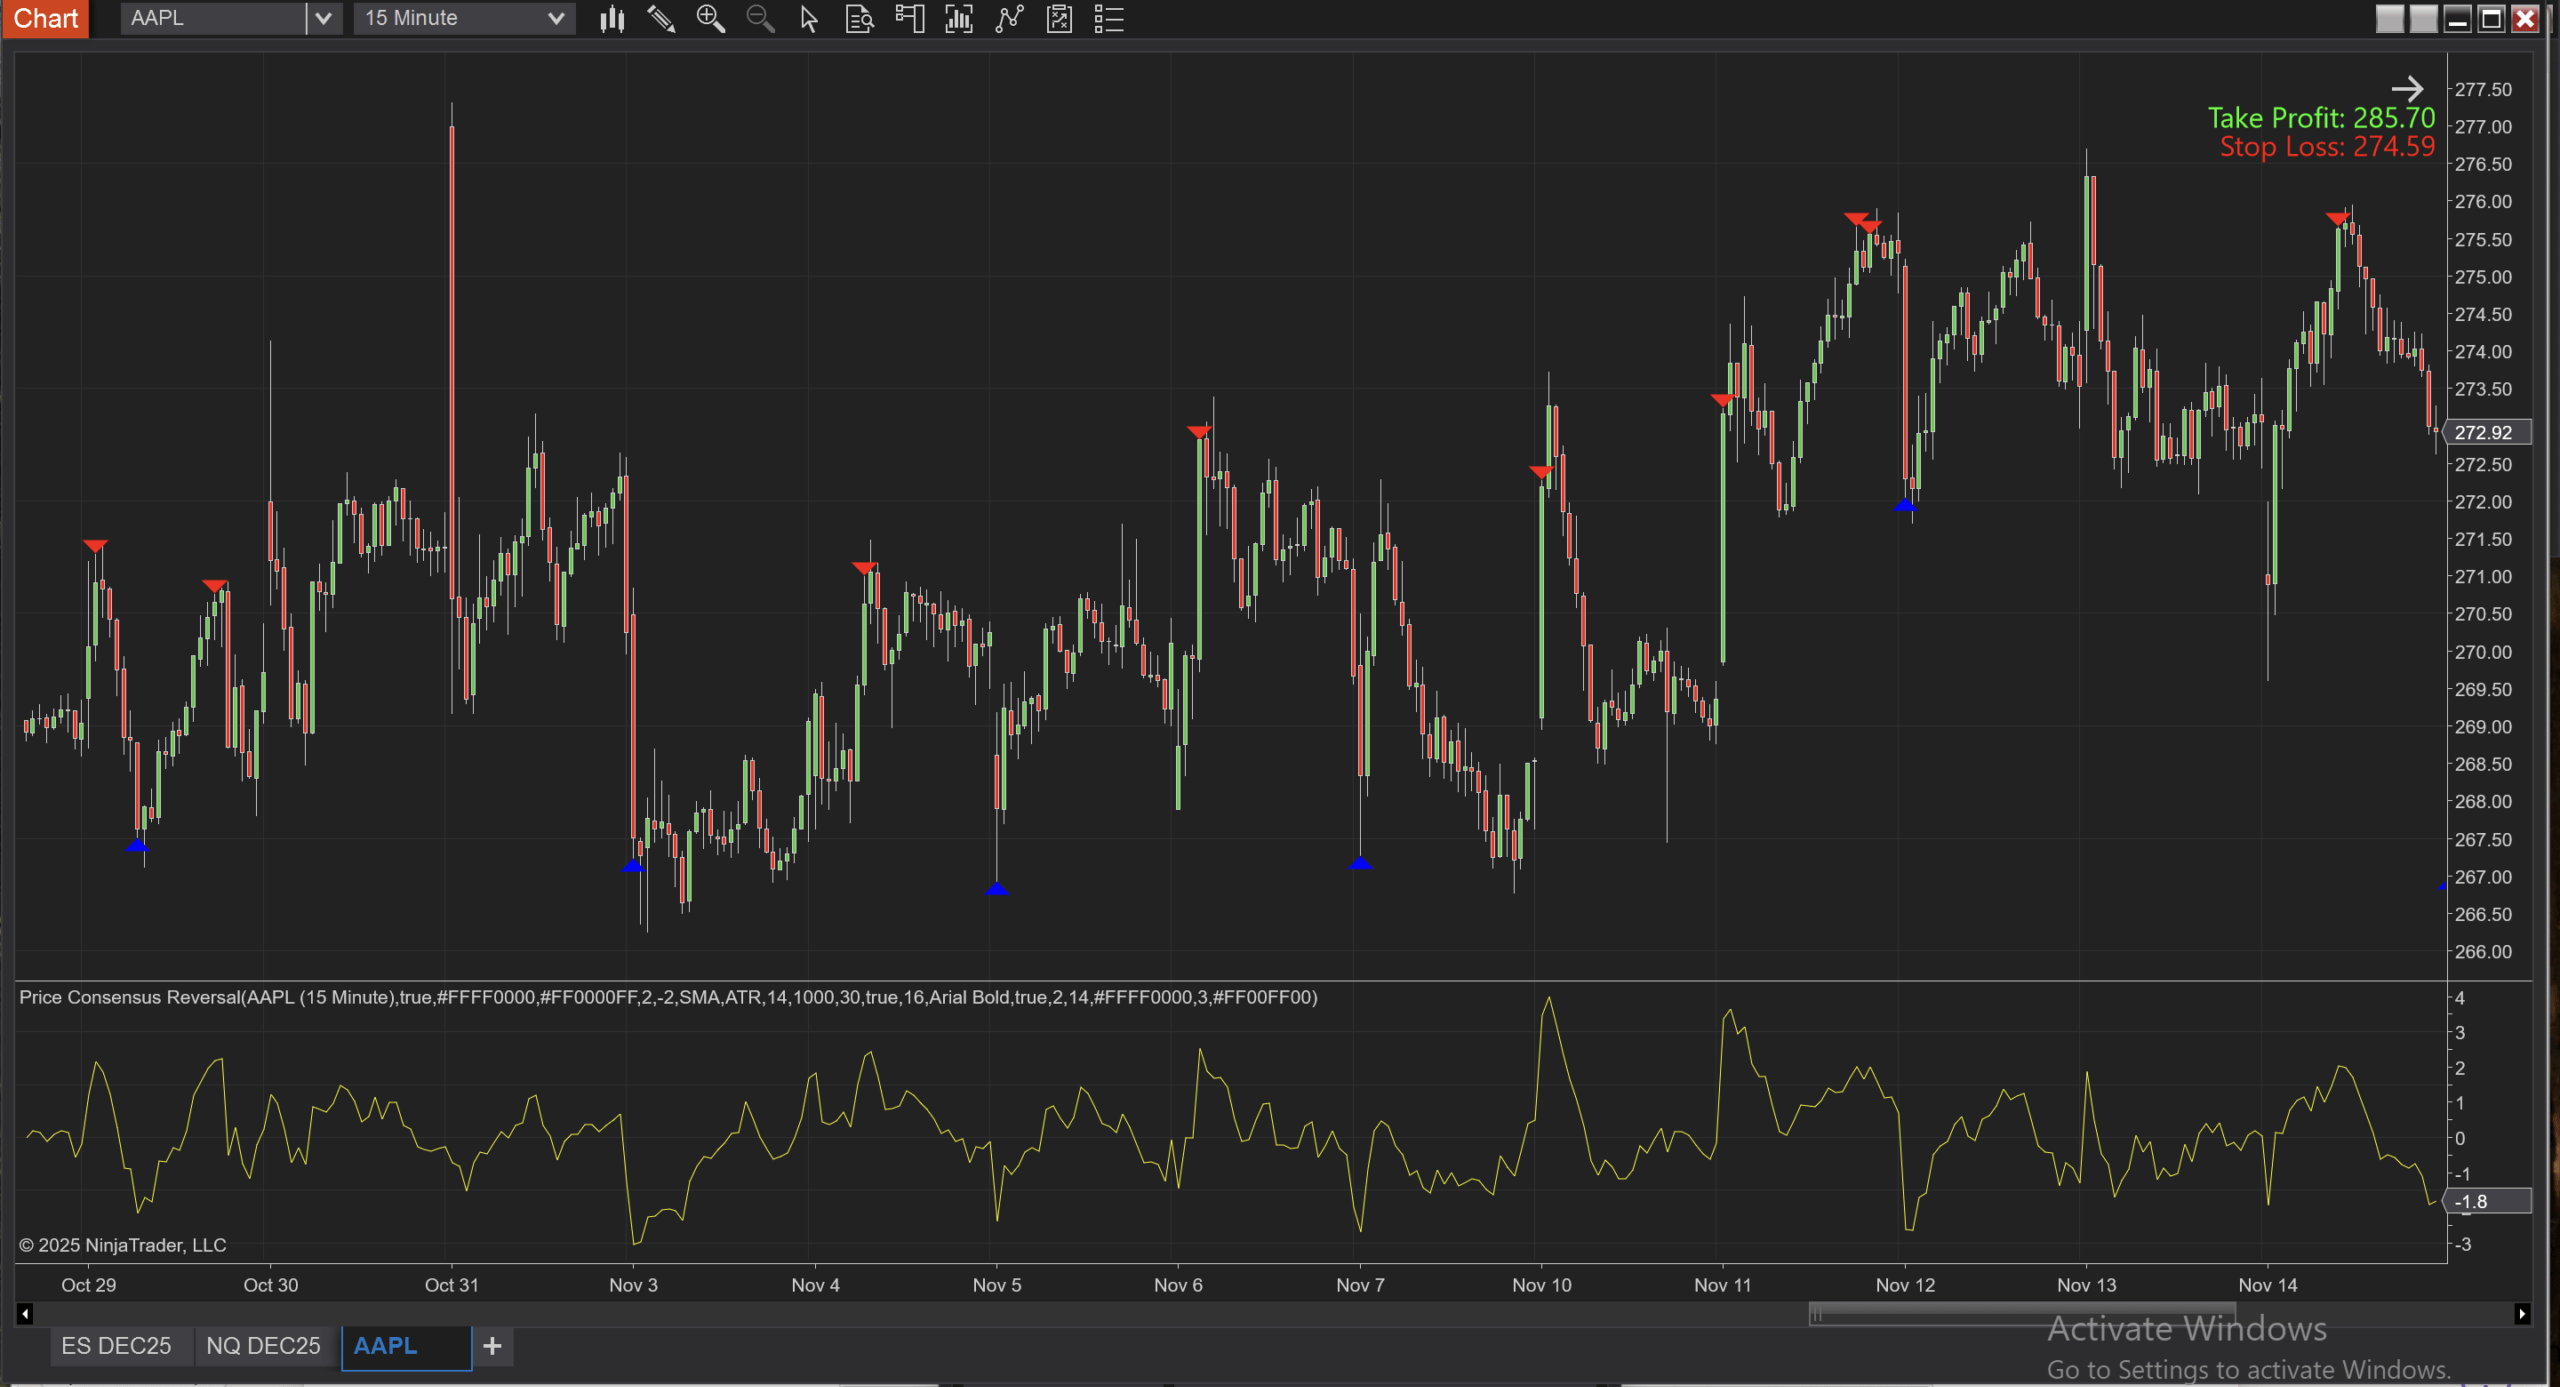Switch to the ES DEC25 tab
Viewport: 2560px width, 1387px height.
coord(116,1346)
